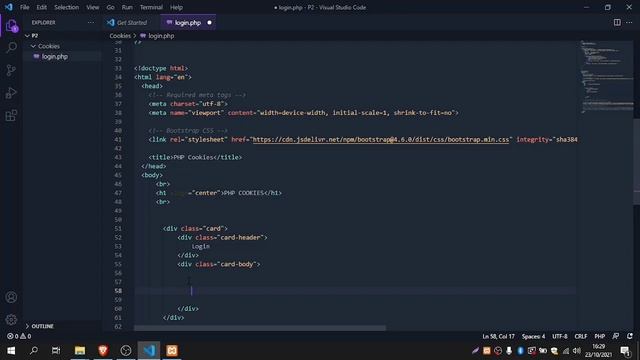Click PHP language mode in status bar
Image resolution: width=640 pixels, height=360 pixels.
pos(600,336)
